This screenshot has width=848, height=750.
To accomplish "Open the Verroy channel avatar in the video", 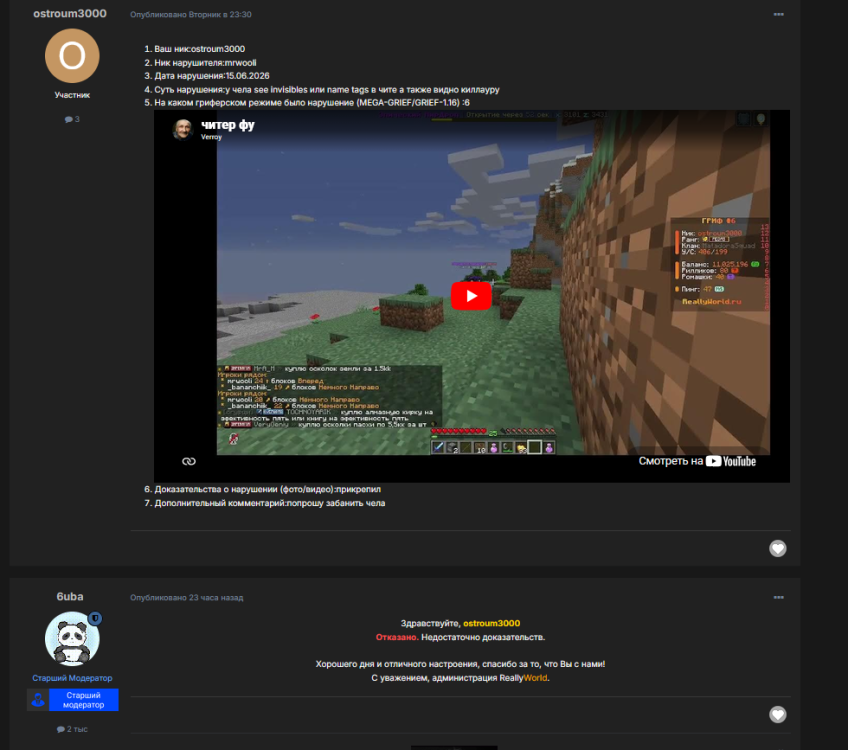I will pyautogui.click(x=183, y=129).
